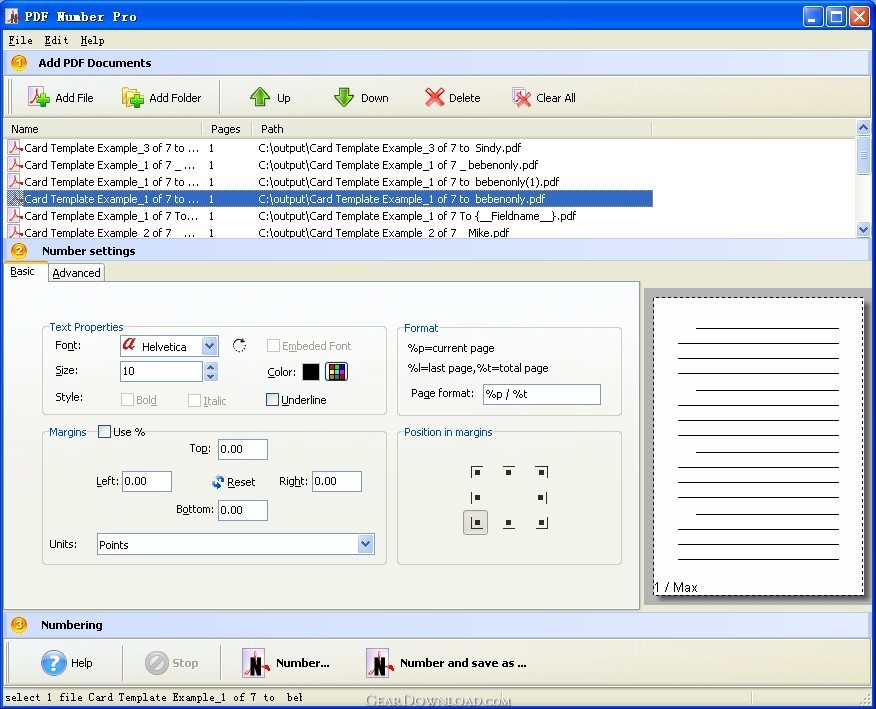Select the row ending in {__Fieldname__}.pdf
The width and height of the screenshot is (876, 709).
pyautogui.click(x=330, y=216)
